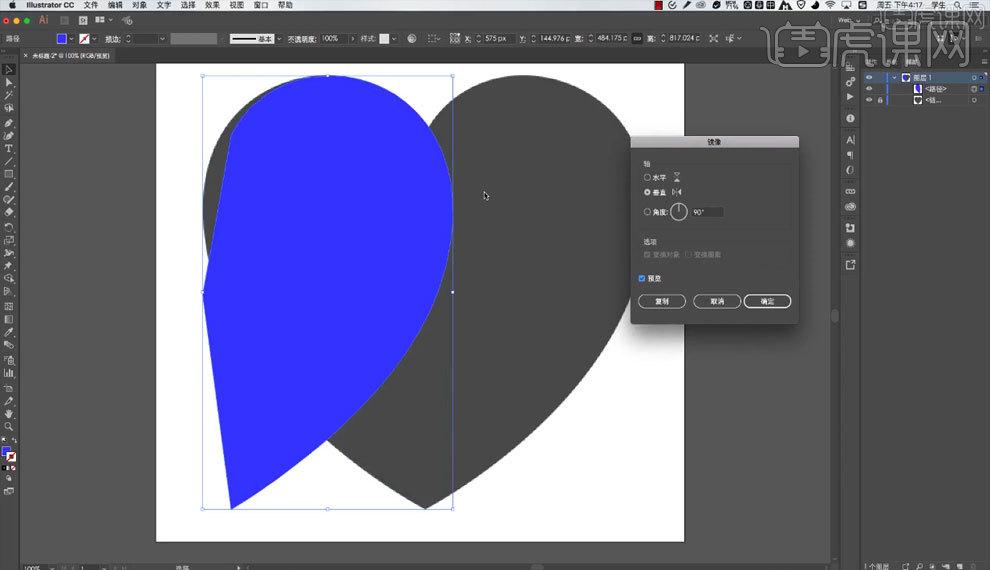Select the Eyedropper tool
Image resolution: width=990 pixels, height=570 pixels.
(9, 333)
